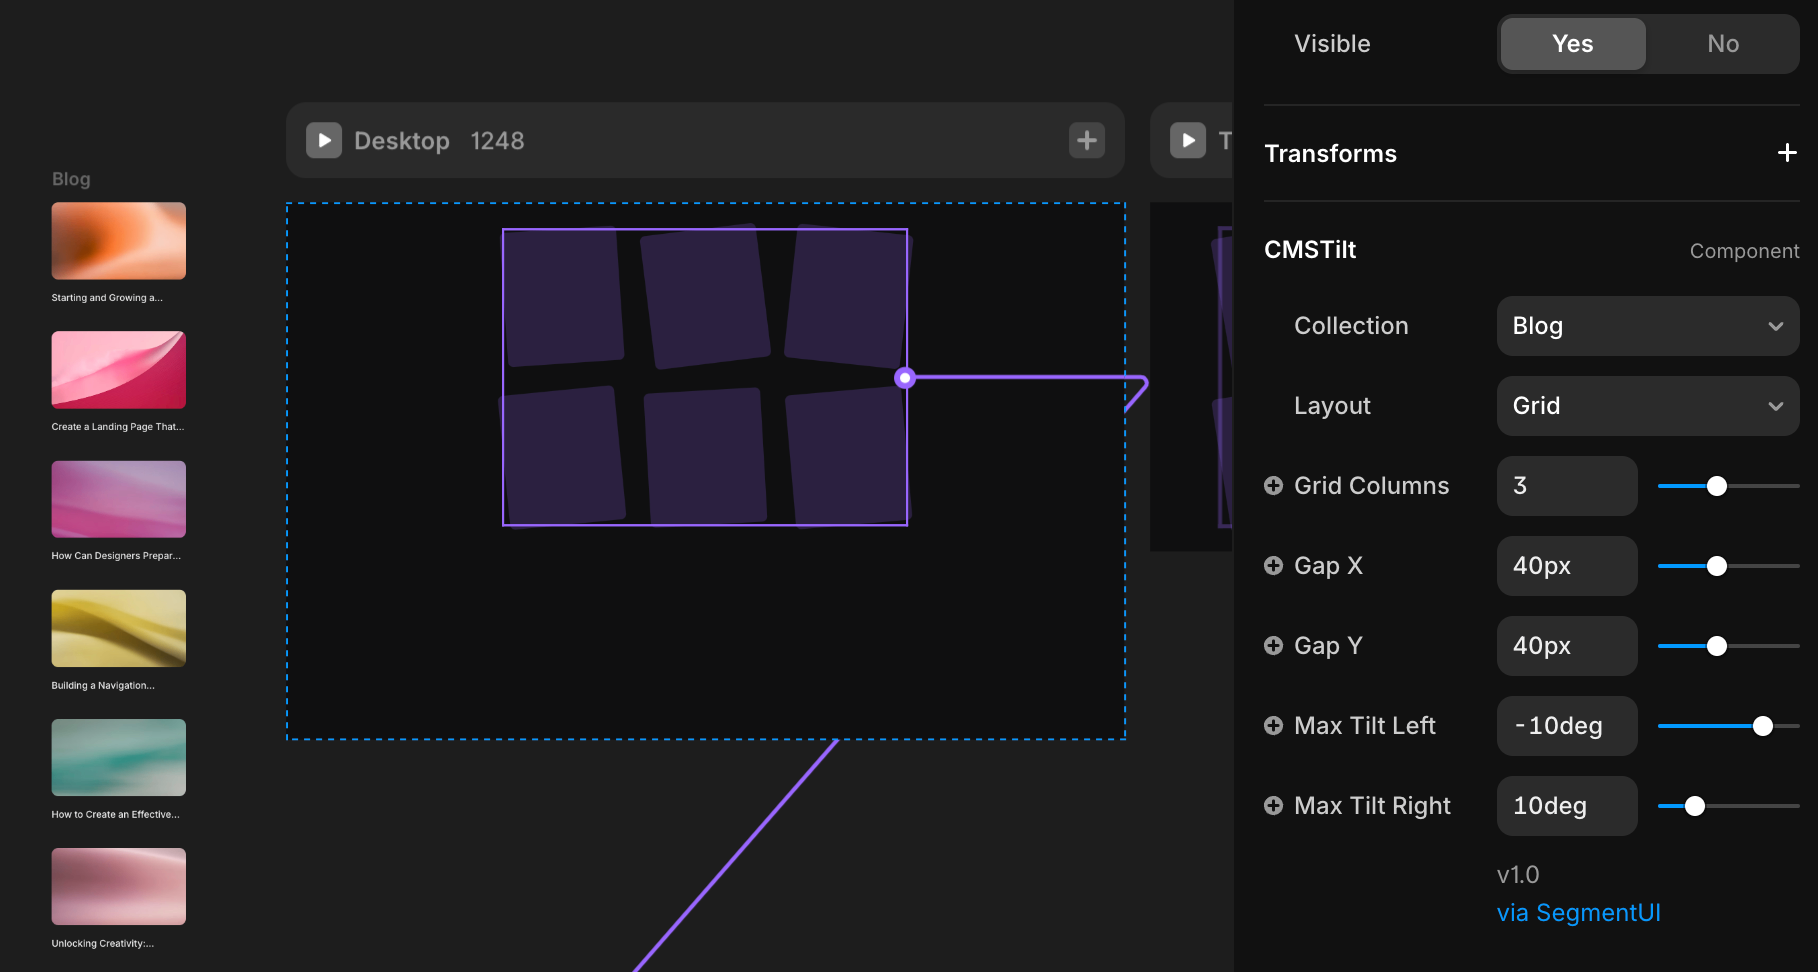Click the purple connector handle on the grid

point(905,378)
